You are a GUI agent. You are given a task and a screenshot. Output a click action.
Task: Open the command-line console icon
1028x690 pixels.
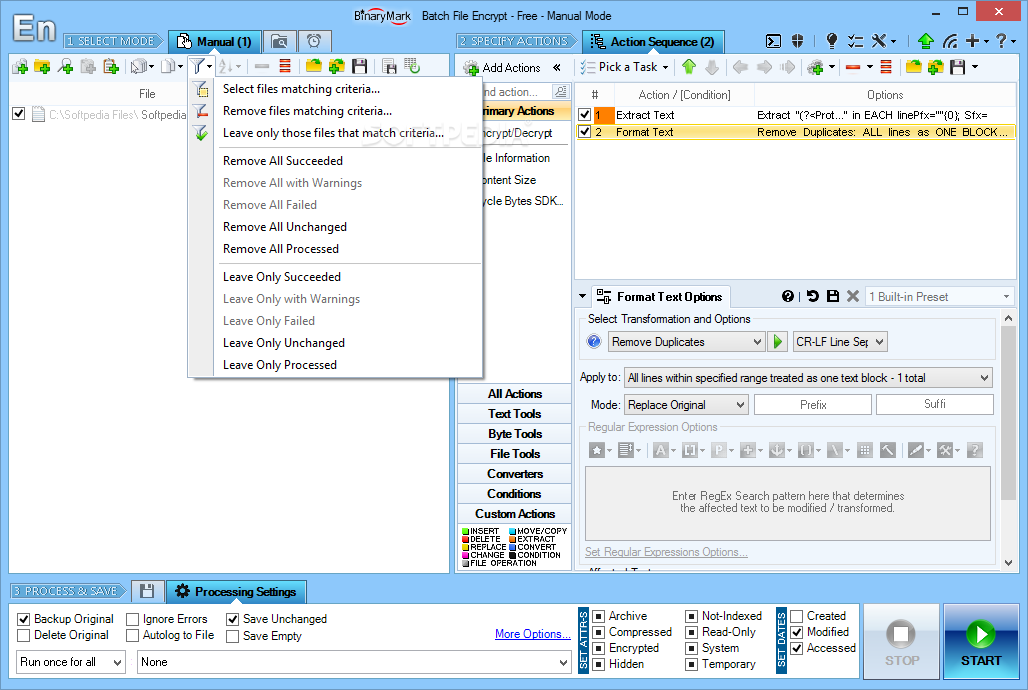[x=774, y=41]
